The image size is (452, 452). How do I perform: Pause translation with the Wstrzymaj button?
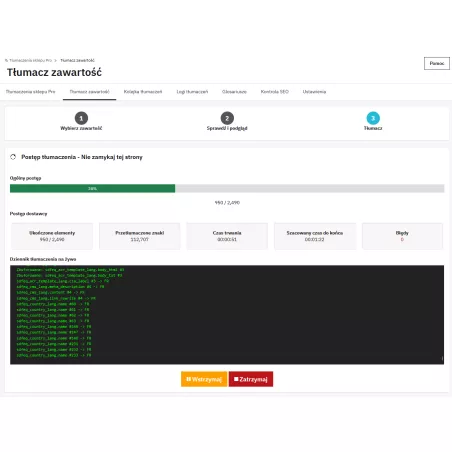coord(204,379)
